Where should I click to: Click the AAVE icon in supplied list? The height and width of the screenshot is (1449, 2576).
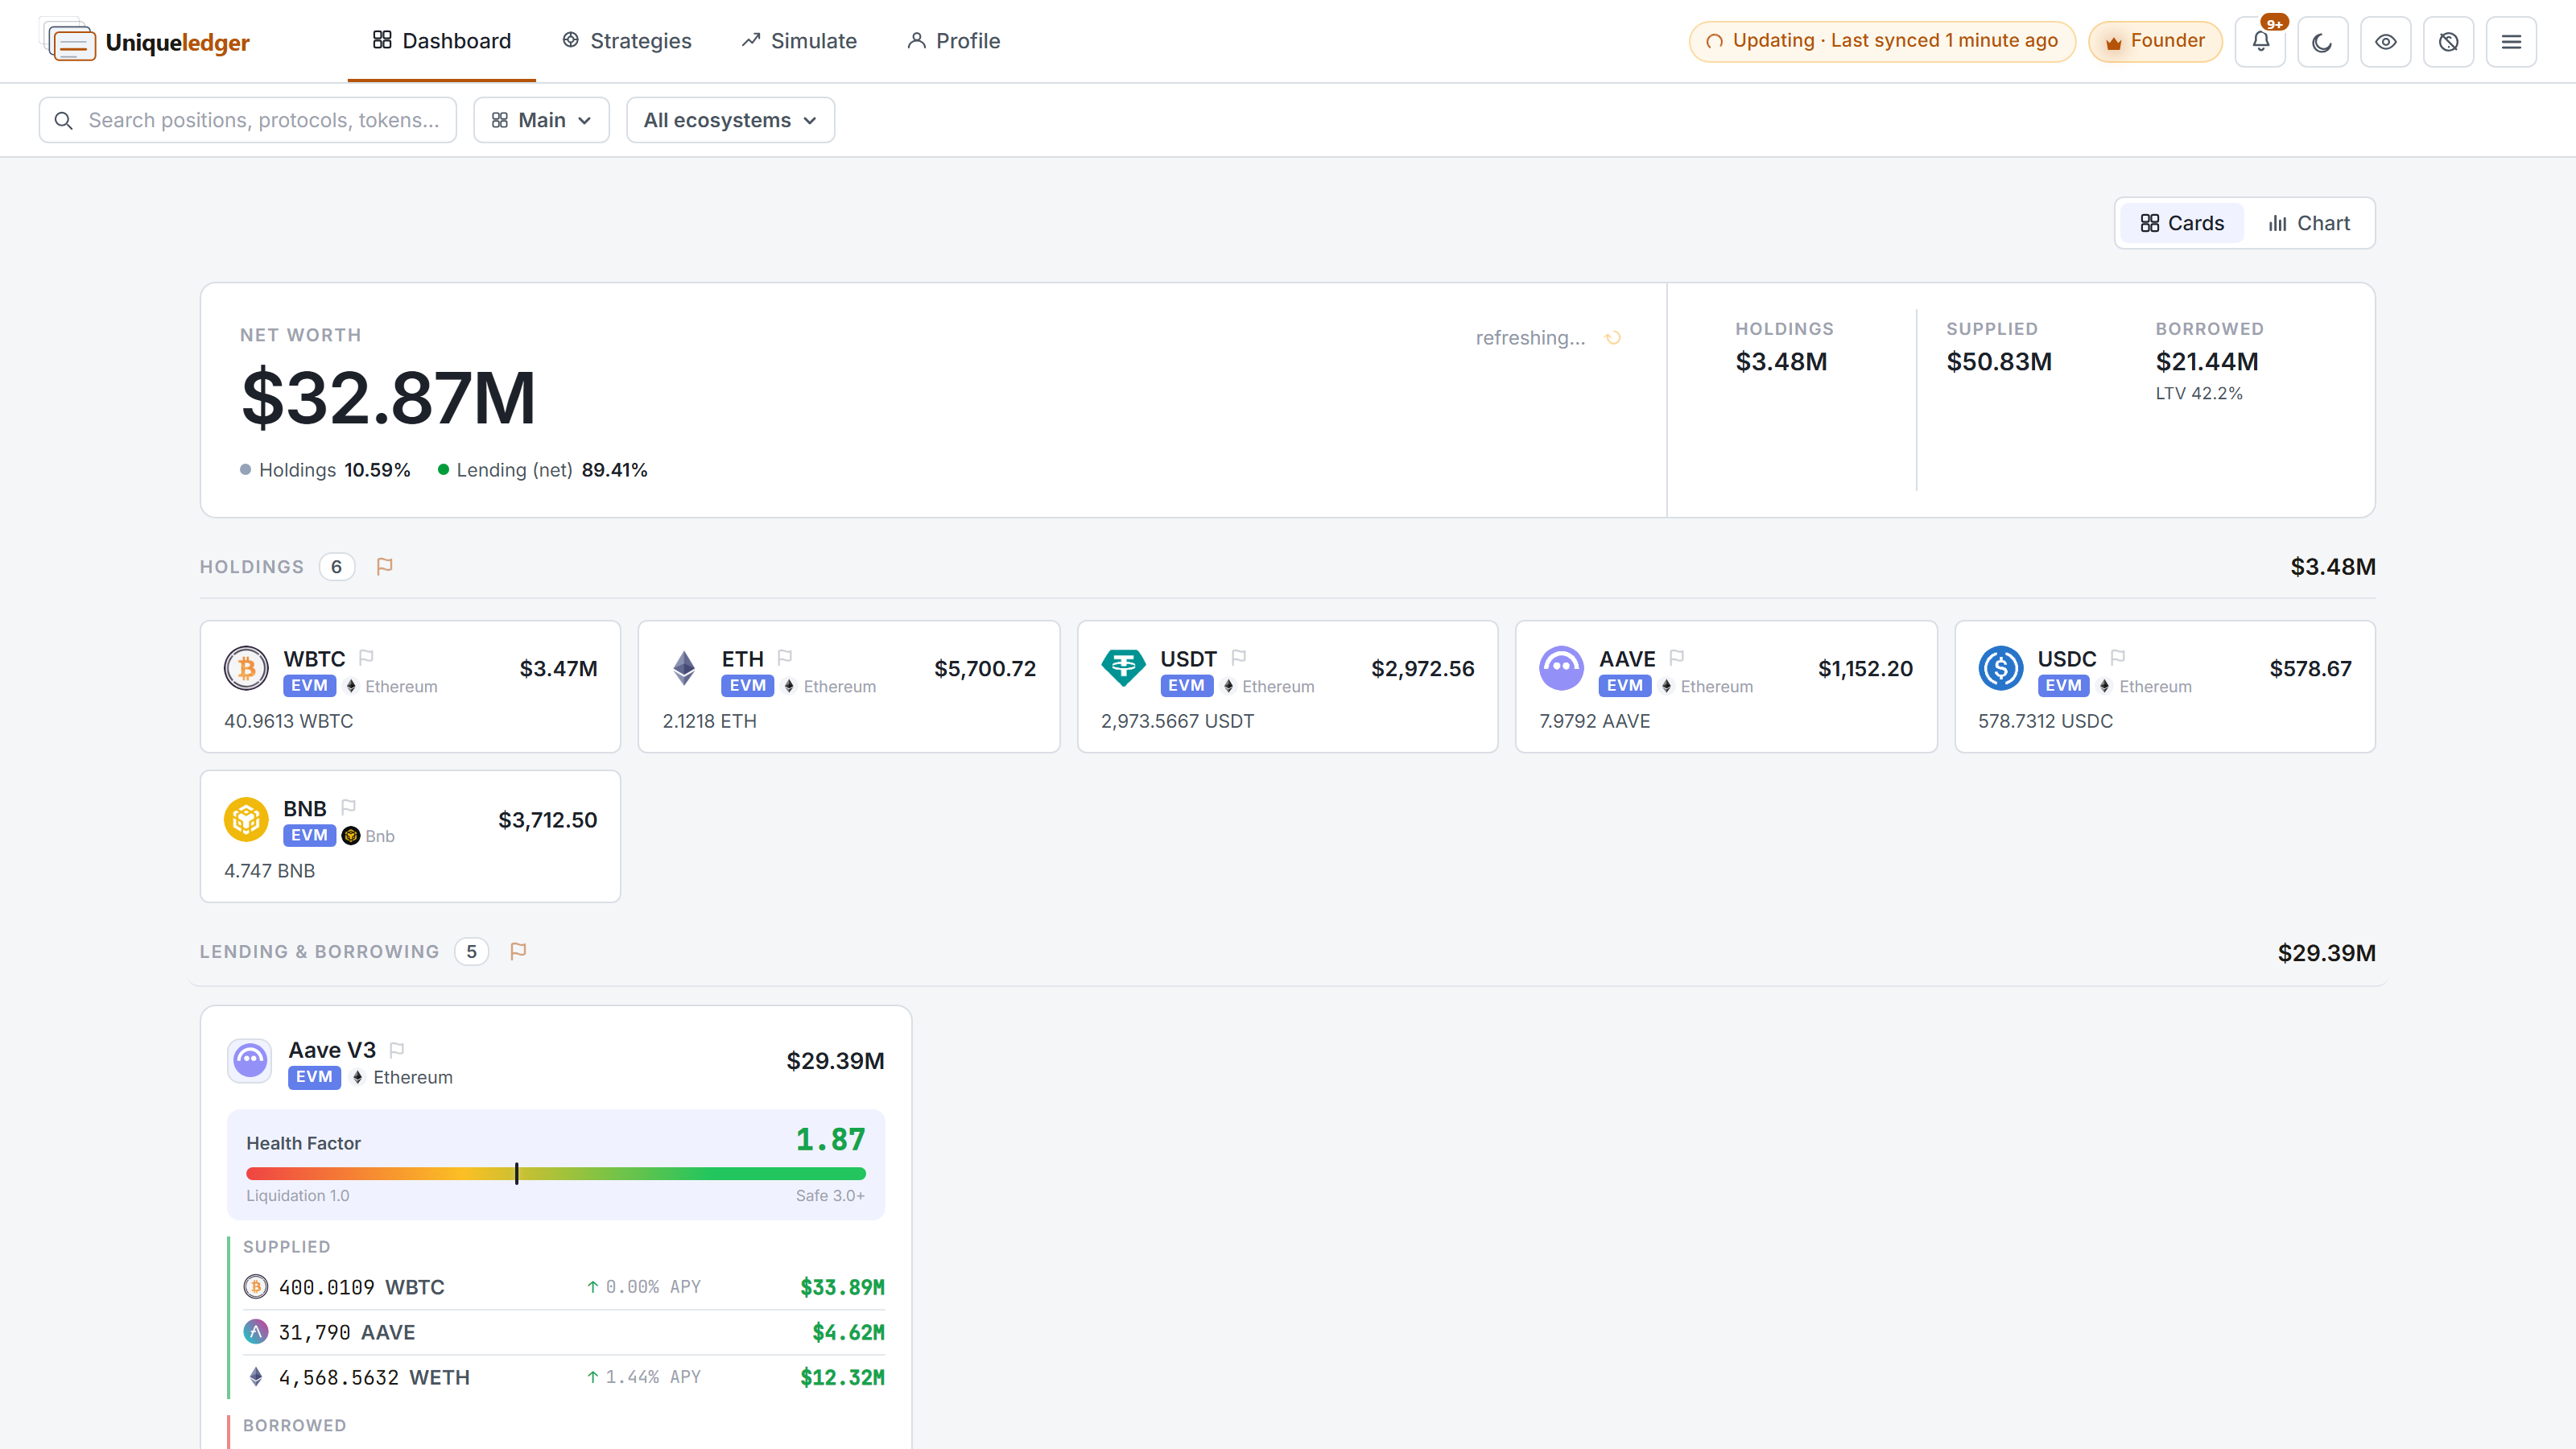coord(256,1332)
